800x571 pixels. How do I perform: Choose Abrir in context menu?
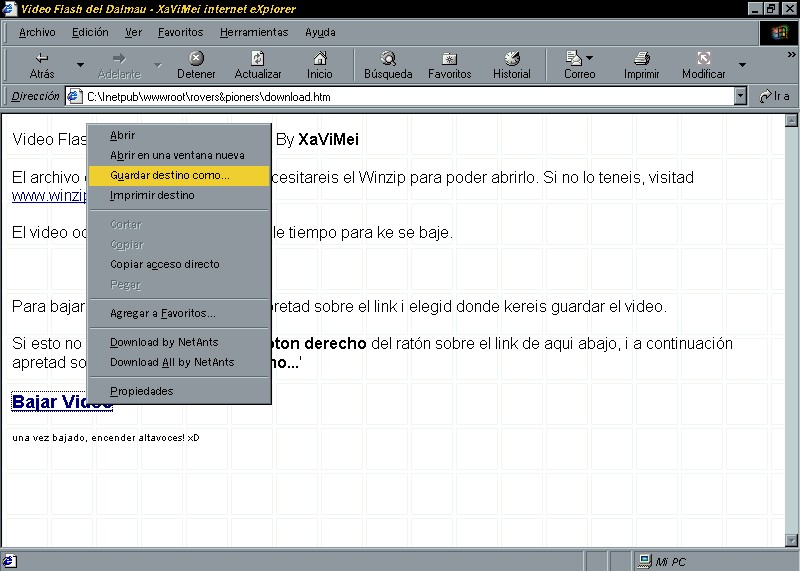(179, 135)
